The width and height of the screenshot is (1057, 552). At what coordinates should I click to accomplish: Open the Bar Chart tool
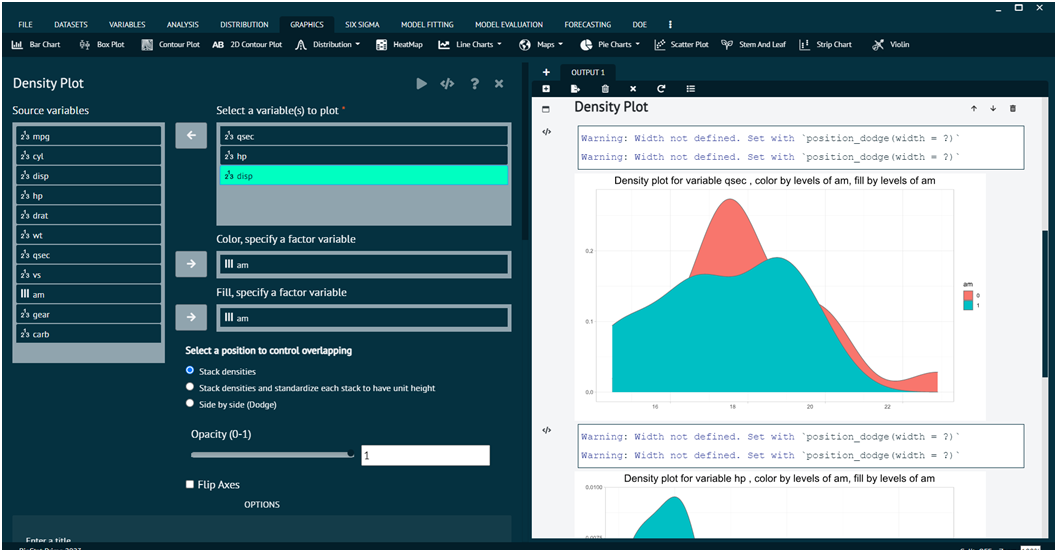pyautogui.click(x=36, y=44)
